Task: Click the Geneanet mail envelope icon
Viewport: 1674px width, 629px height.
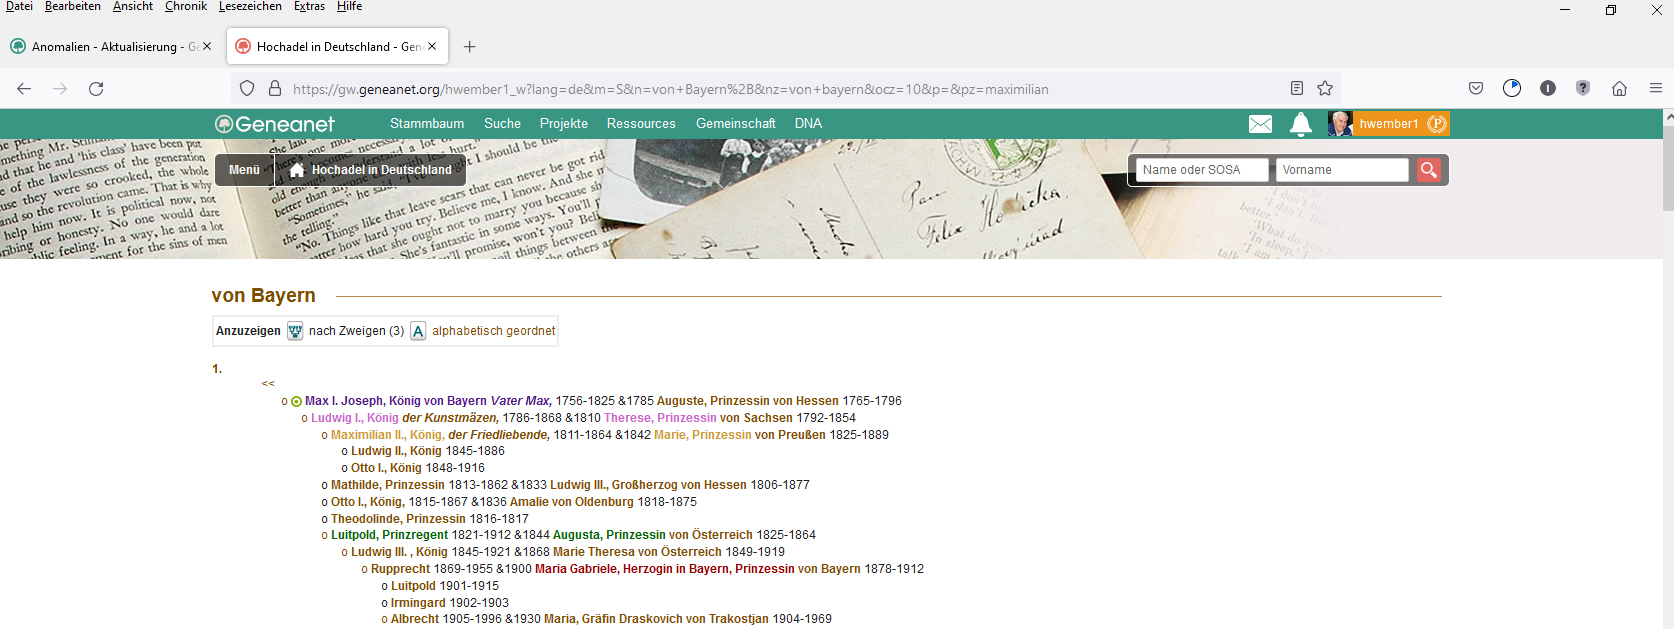Action: (1260, 124)
